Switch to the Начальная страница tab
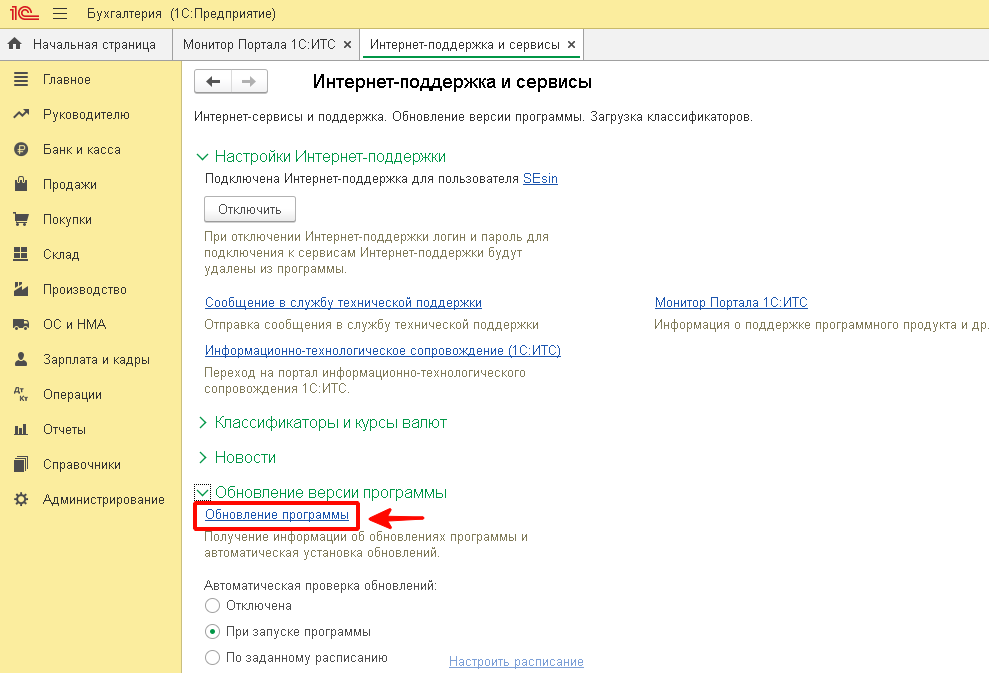Screen dimensions: 989x673 coord(86,45)
